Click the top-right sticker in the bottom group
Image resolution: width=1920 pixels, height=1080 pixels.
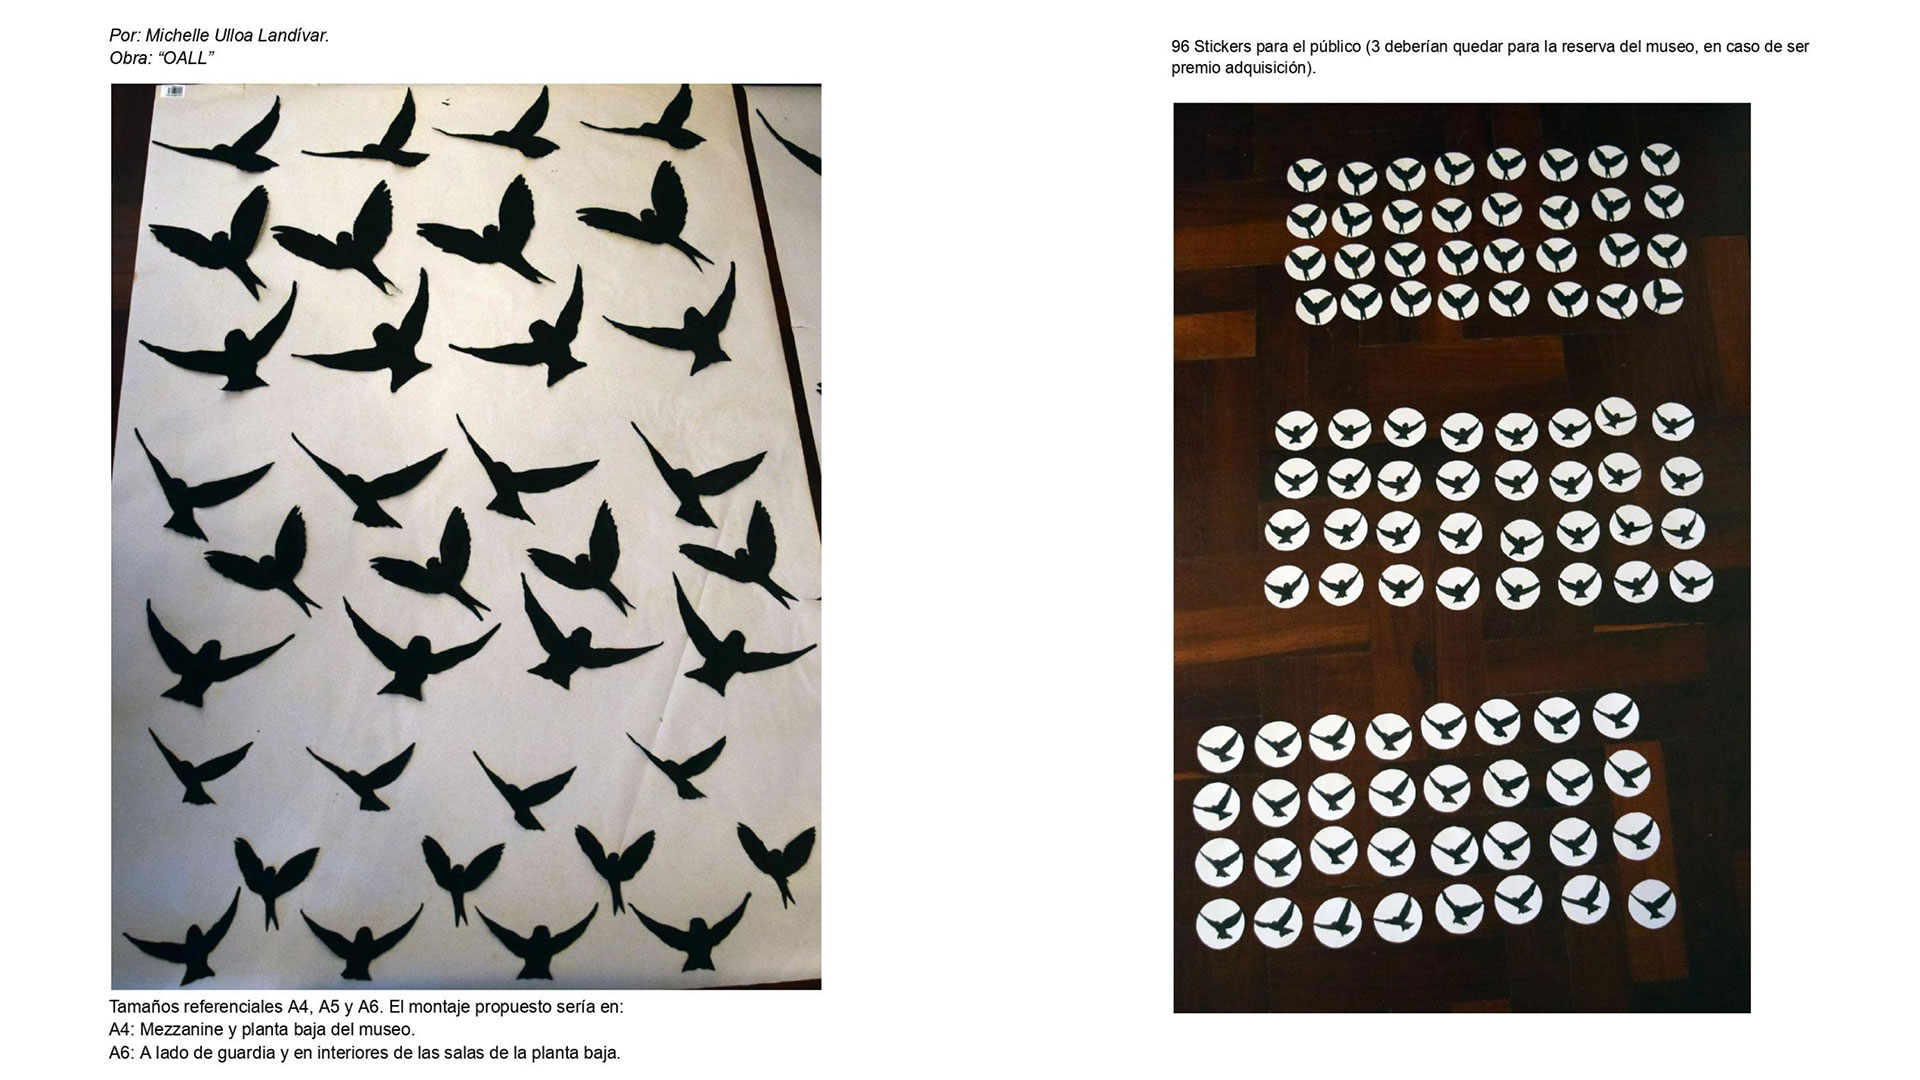tap(1616, 716)
